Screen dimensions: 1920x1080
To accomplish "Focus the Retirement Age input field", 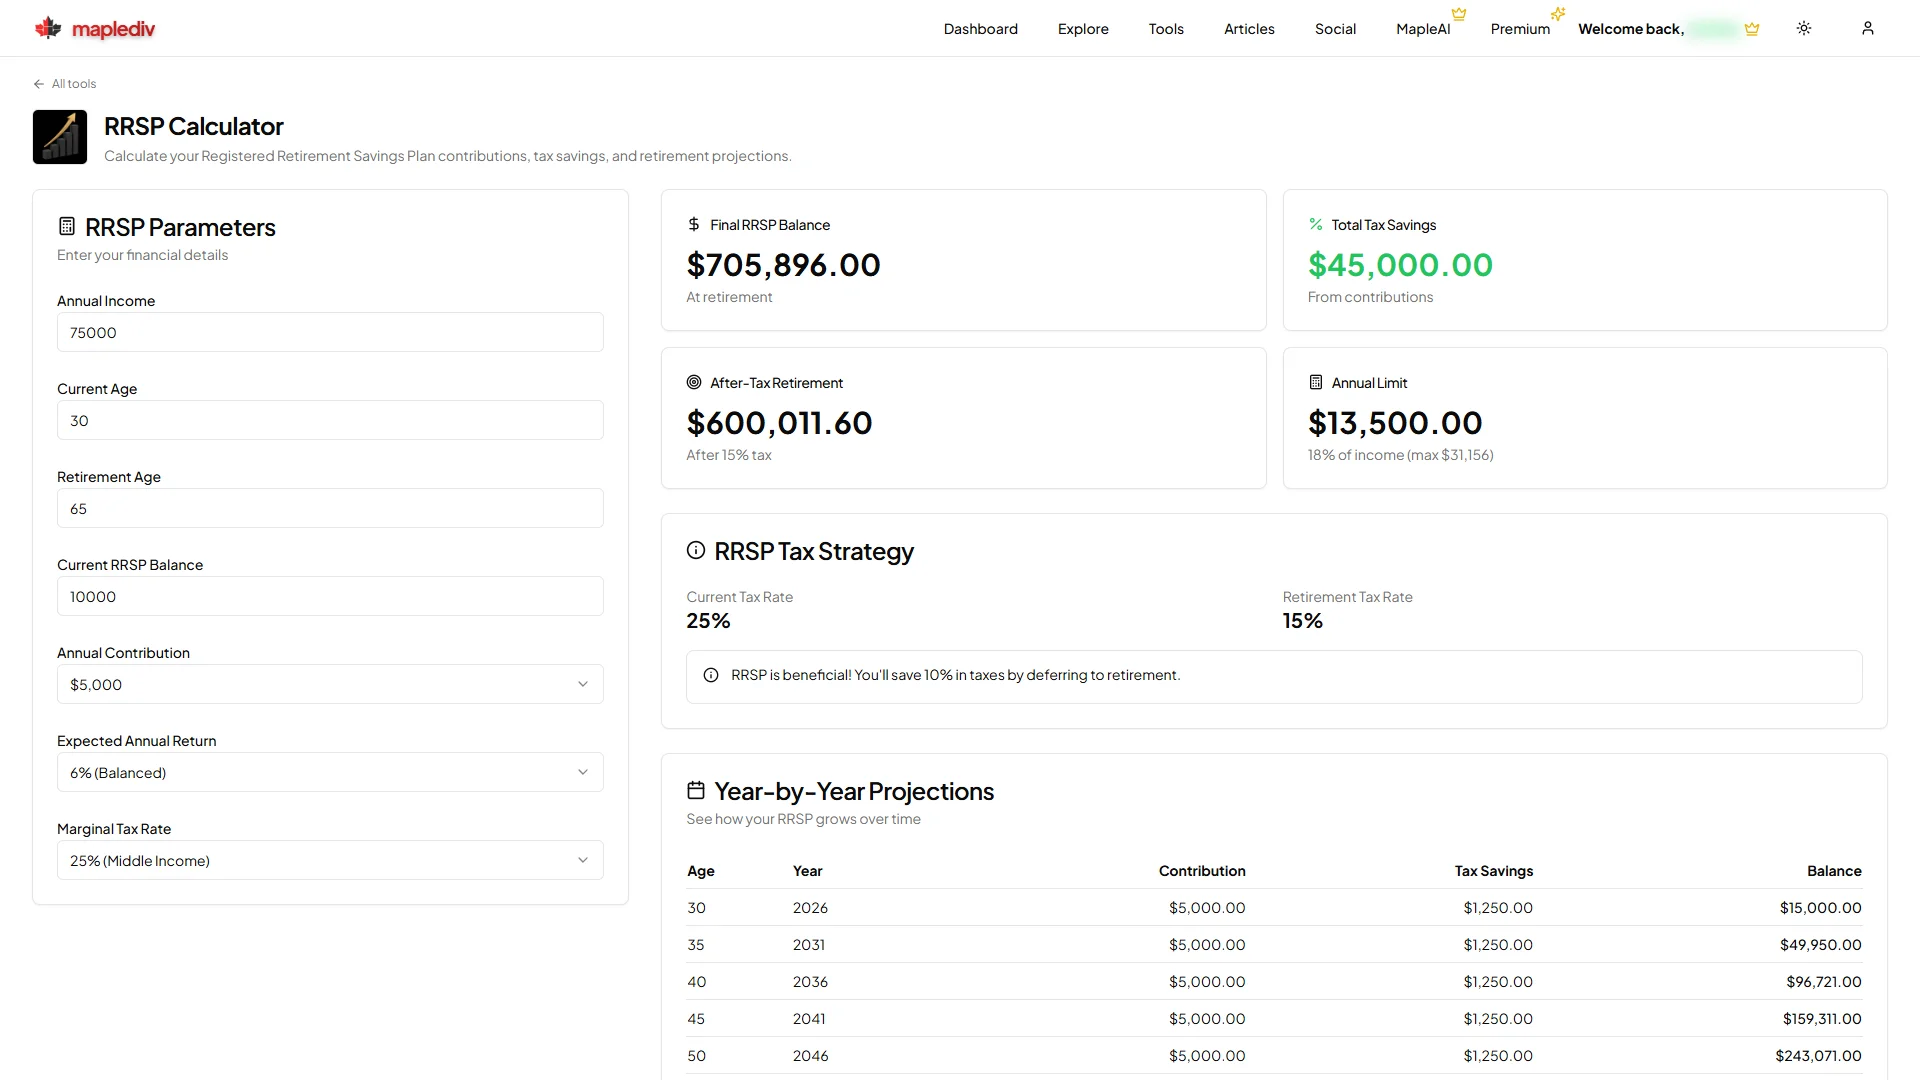I will pos(330,509).
